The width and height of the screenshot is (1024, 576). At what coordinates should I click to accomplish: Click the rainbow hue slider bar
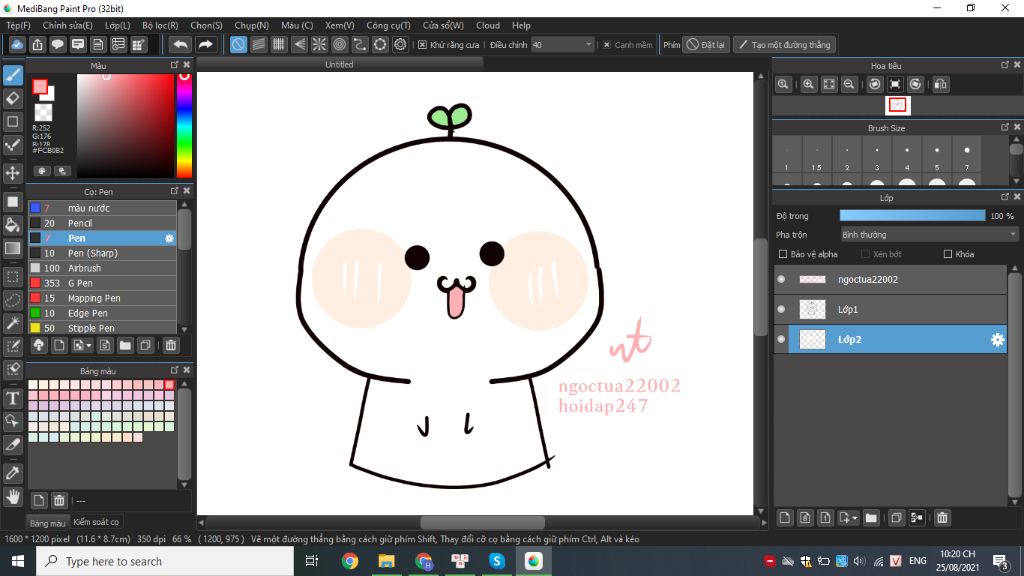pyautogui.click(x=184, y=125)
